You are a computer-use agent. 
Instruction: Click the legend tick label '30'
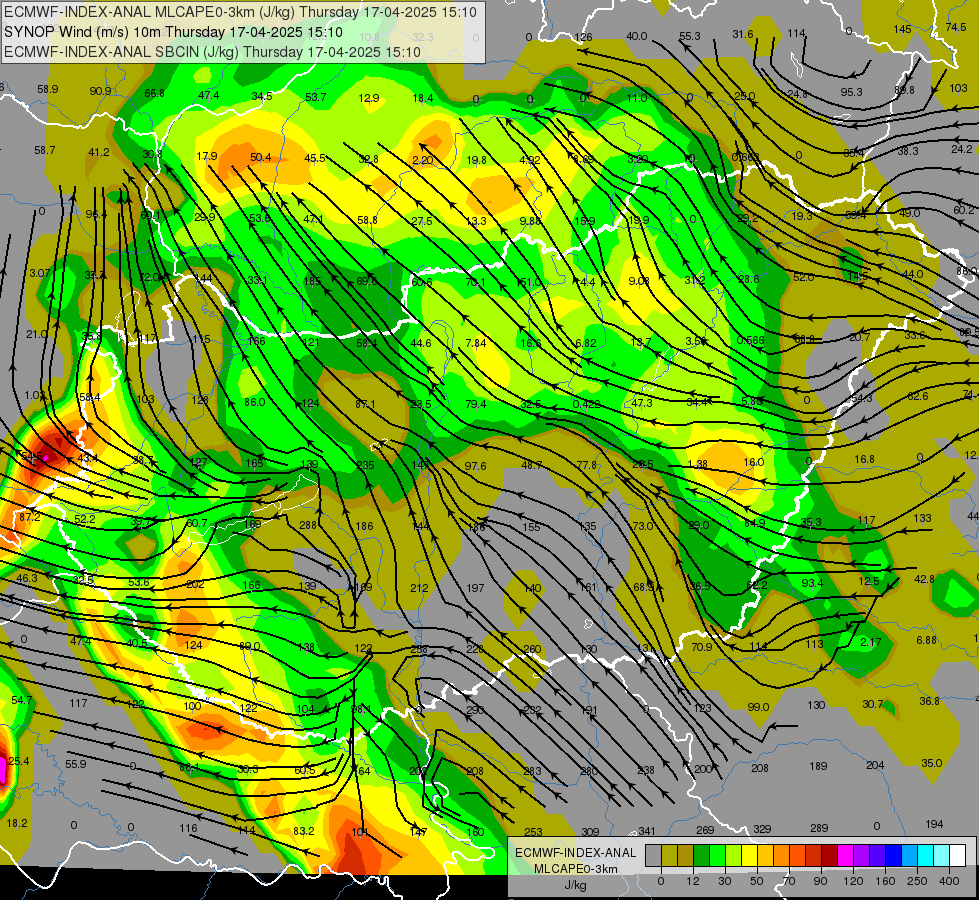click(x=725, y=881)
